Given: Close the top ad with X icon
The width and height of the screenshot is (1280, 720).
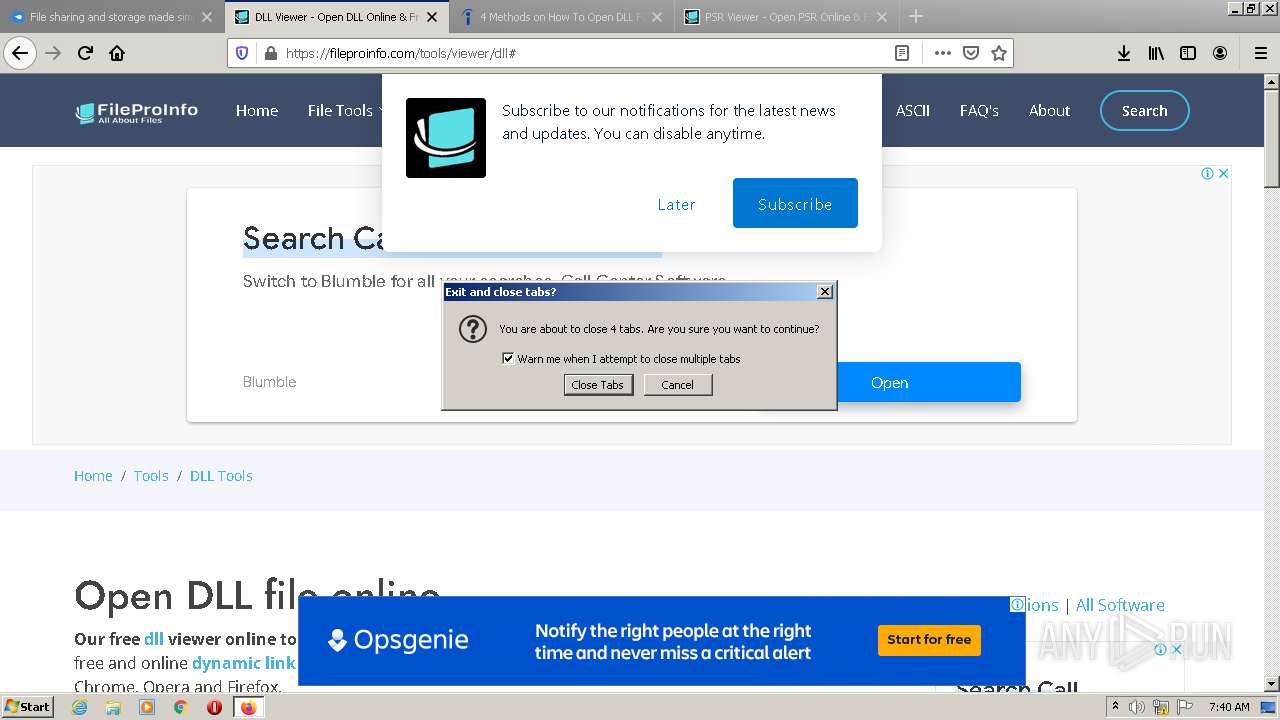Looking at the screenshot, I should (x=1223, y=173).
